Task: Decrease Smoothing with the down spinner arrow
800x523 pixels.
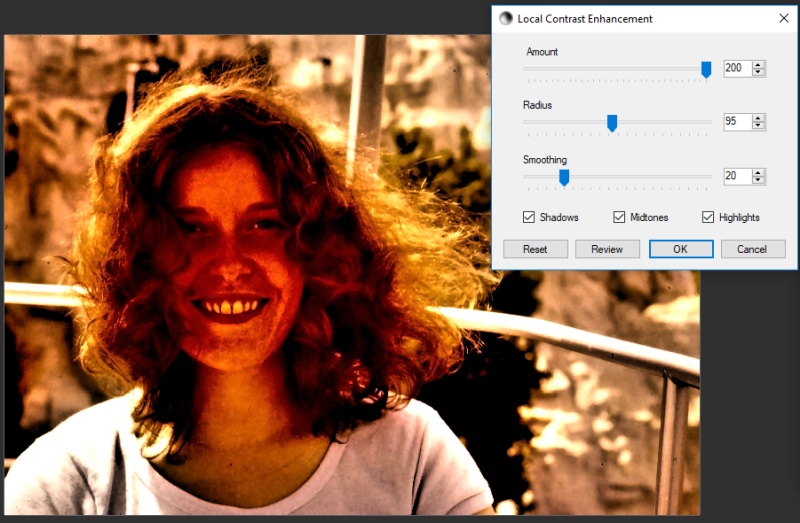Action: tap(759, 180)
